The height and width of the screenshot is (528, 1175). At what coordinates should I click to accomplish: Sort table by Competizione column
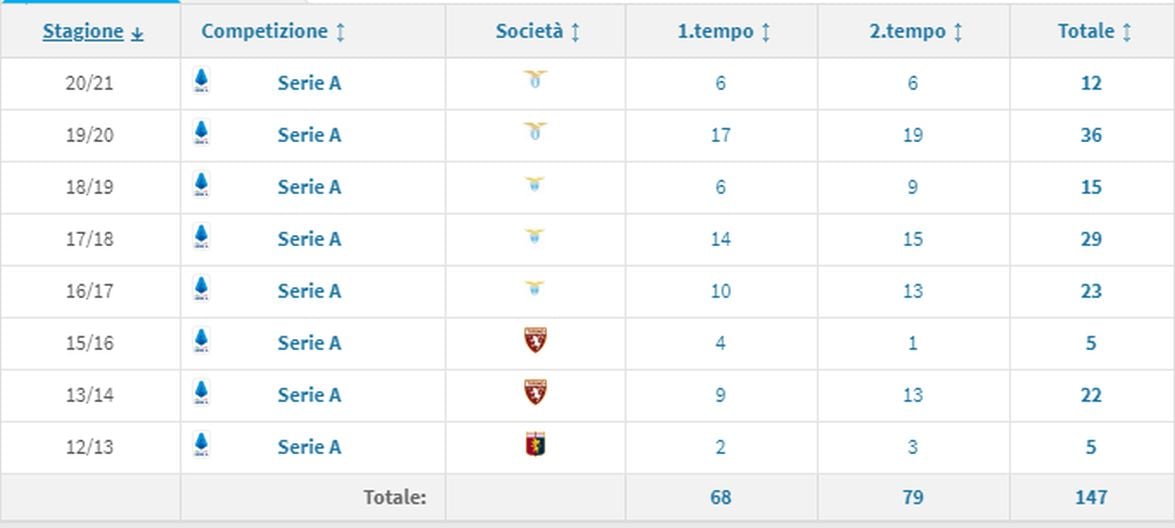pos(274,31)
